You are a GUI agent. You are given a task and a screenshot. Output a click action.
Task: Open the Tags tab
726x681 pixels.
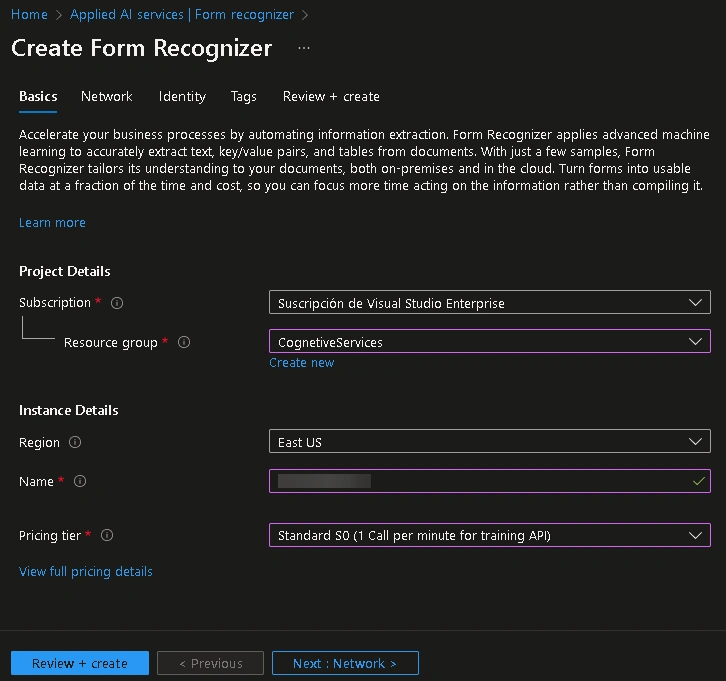coord(244,96)
